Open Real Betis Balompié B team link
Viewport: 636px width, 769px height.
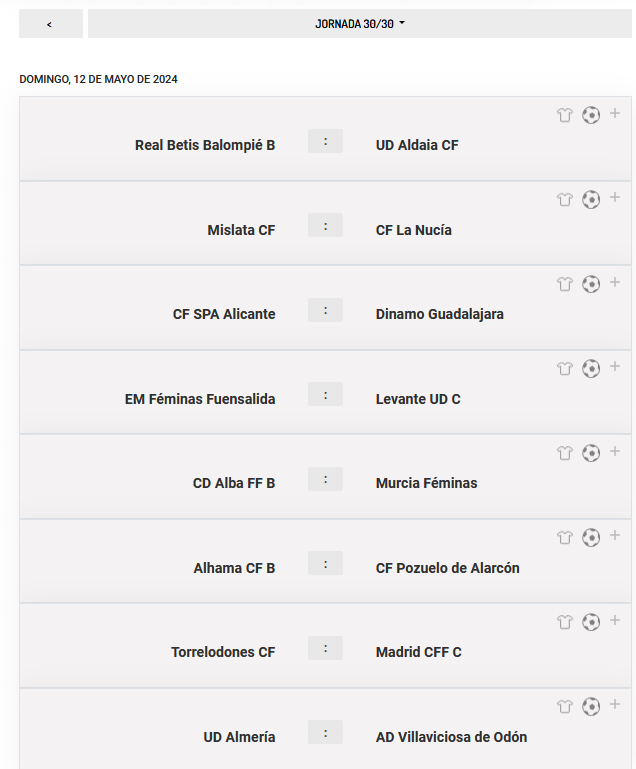[205, 145]
